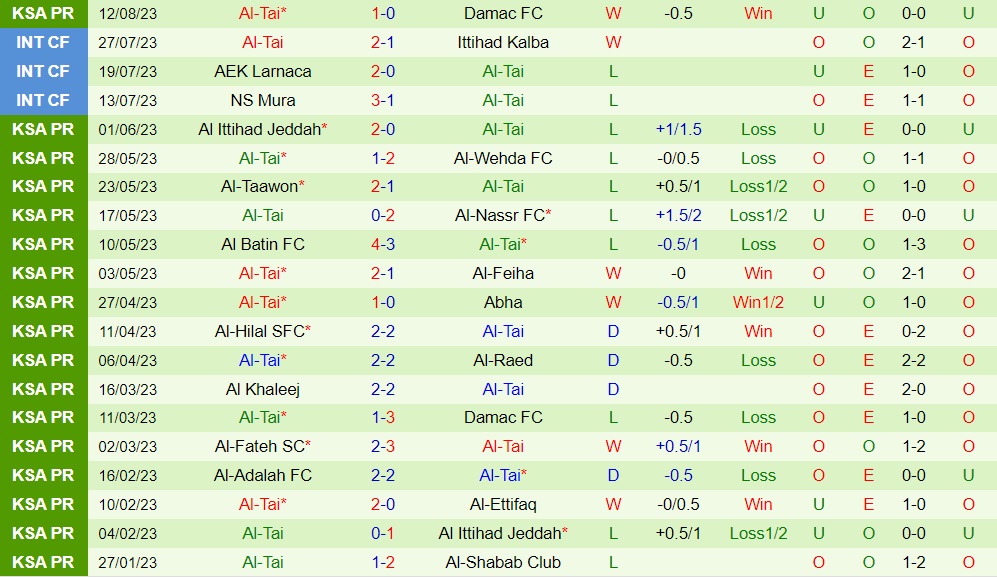The image size is (997, 577).
Task: Click the Al-Ettifaq team name
Action: (x=503, y=504)
